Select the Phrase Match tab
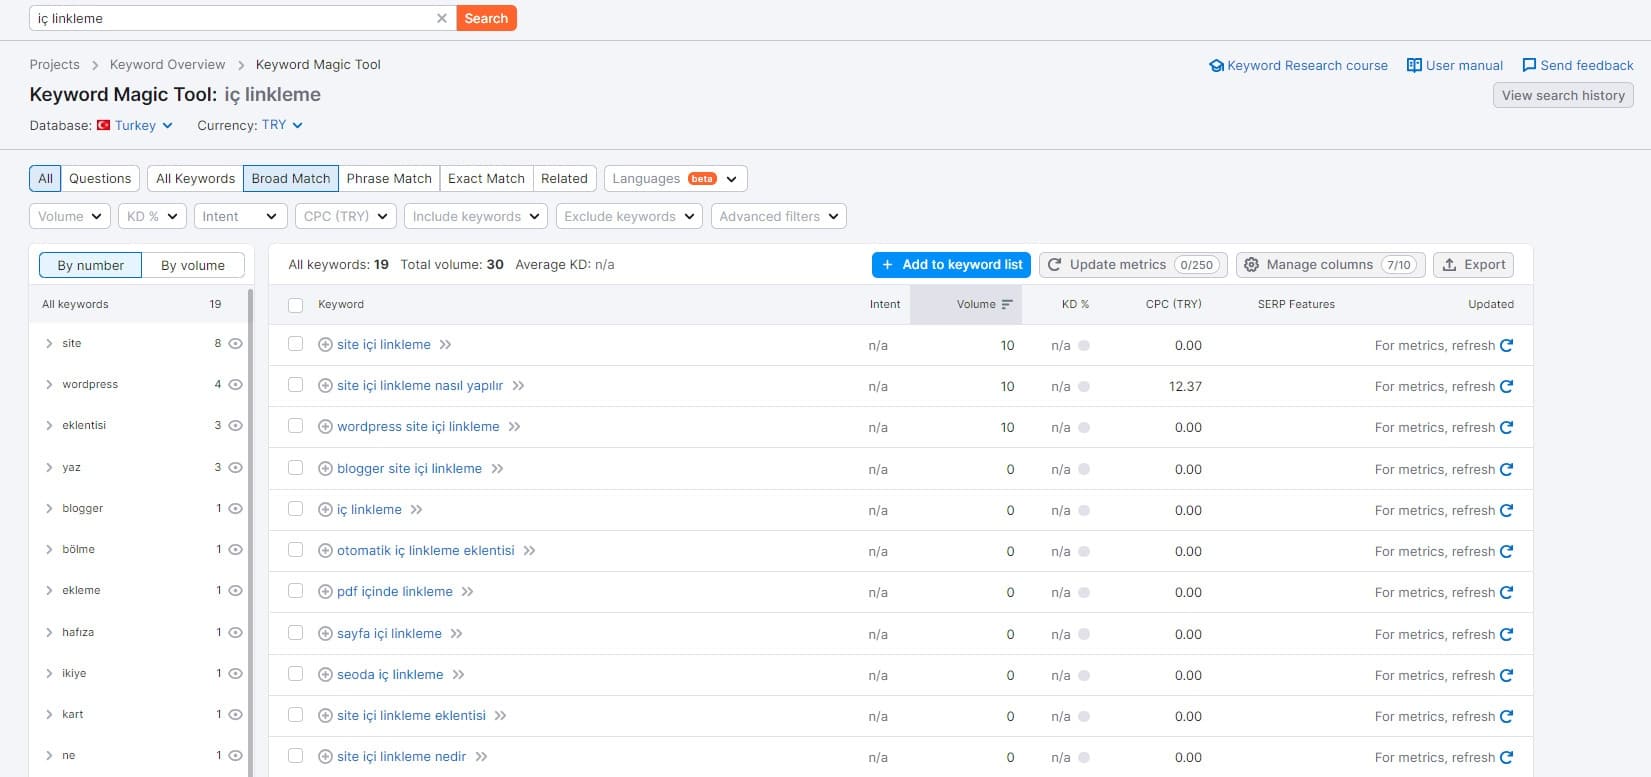 pyautogui.click(x=389, y=178)
